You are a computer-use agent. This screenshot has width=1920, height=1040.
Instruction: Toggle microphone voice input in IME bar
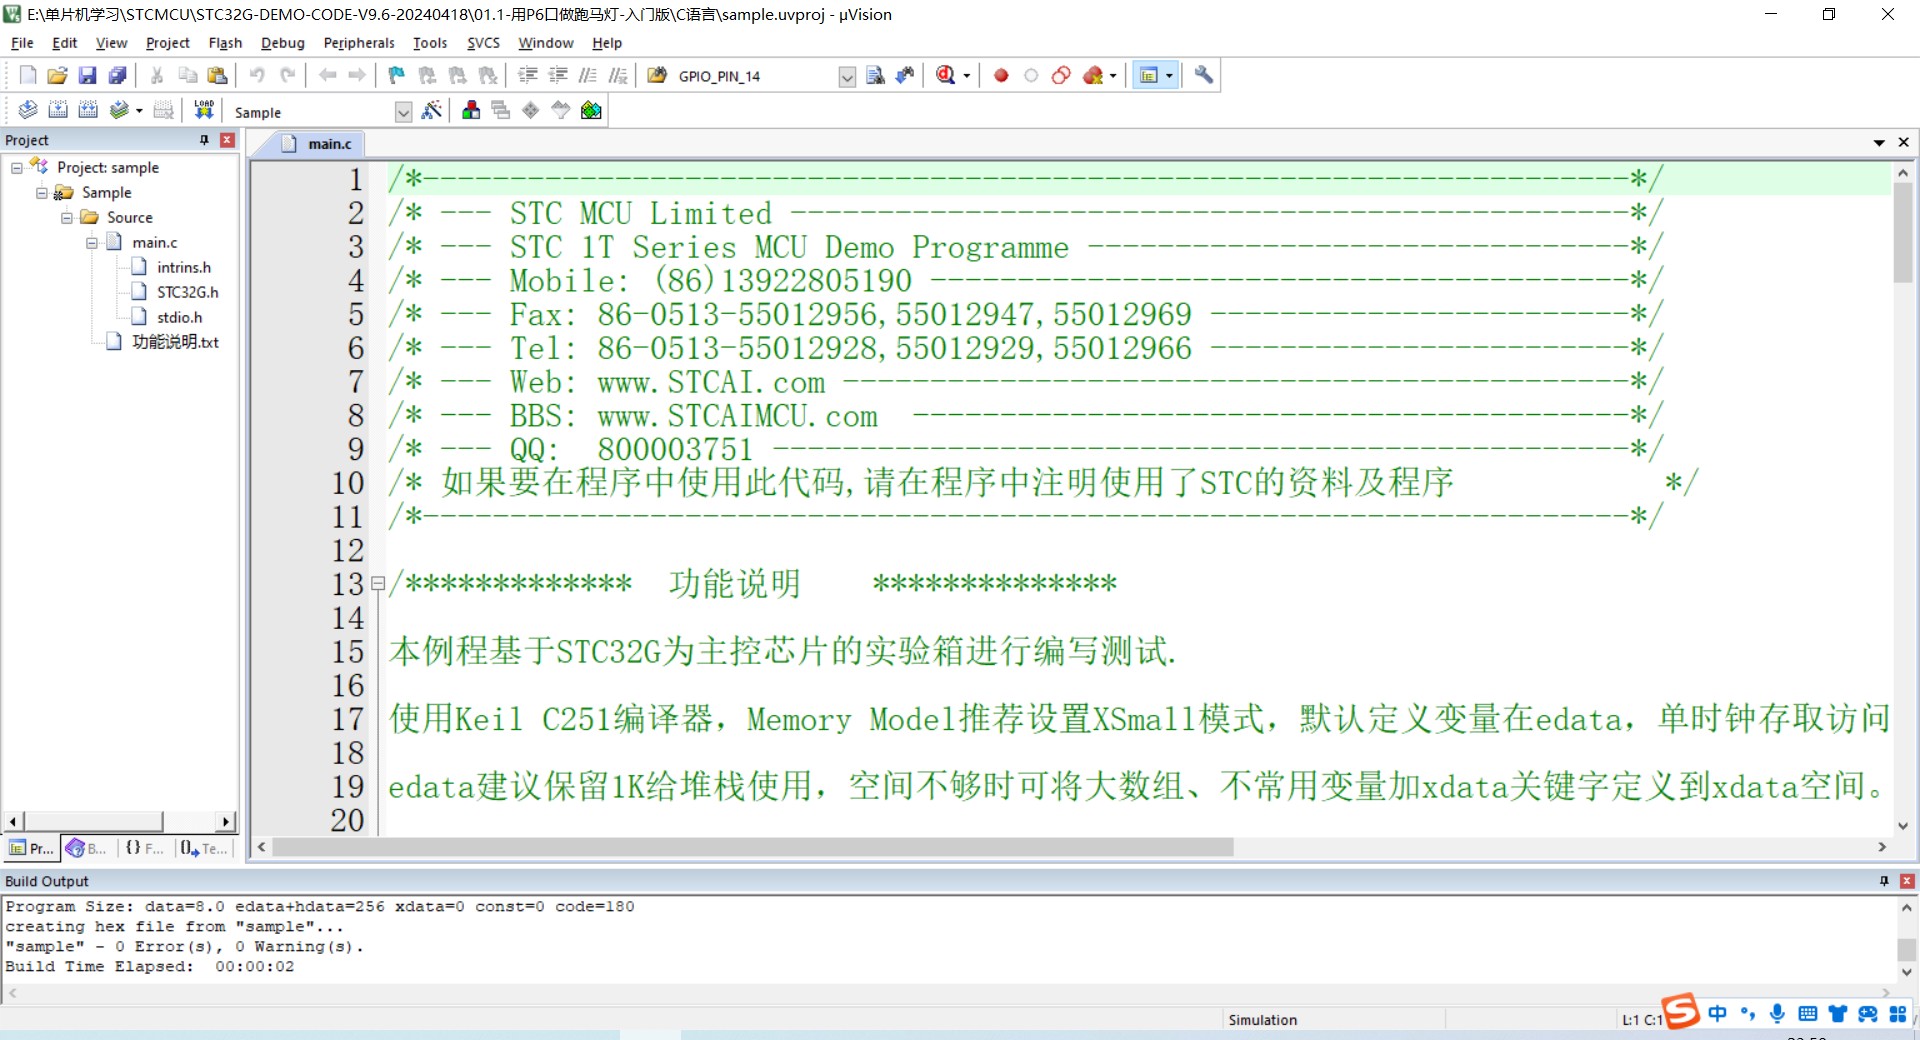coord(1777,1013)
